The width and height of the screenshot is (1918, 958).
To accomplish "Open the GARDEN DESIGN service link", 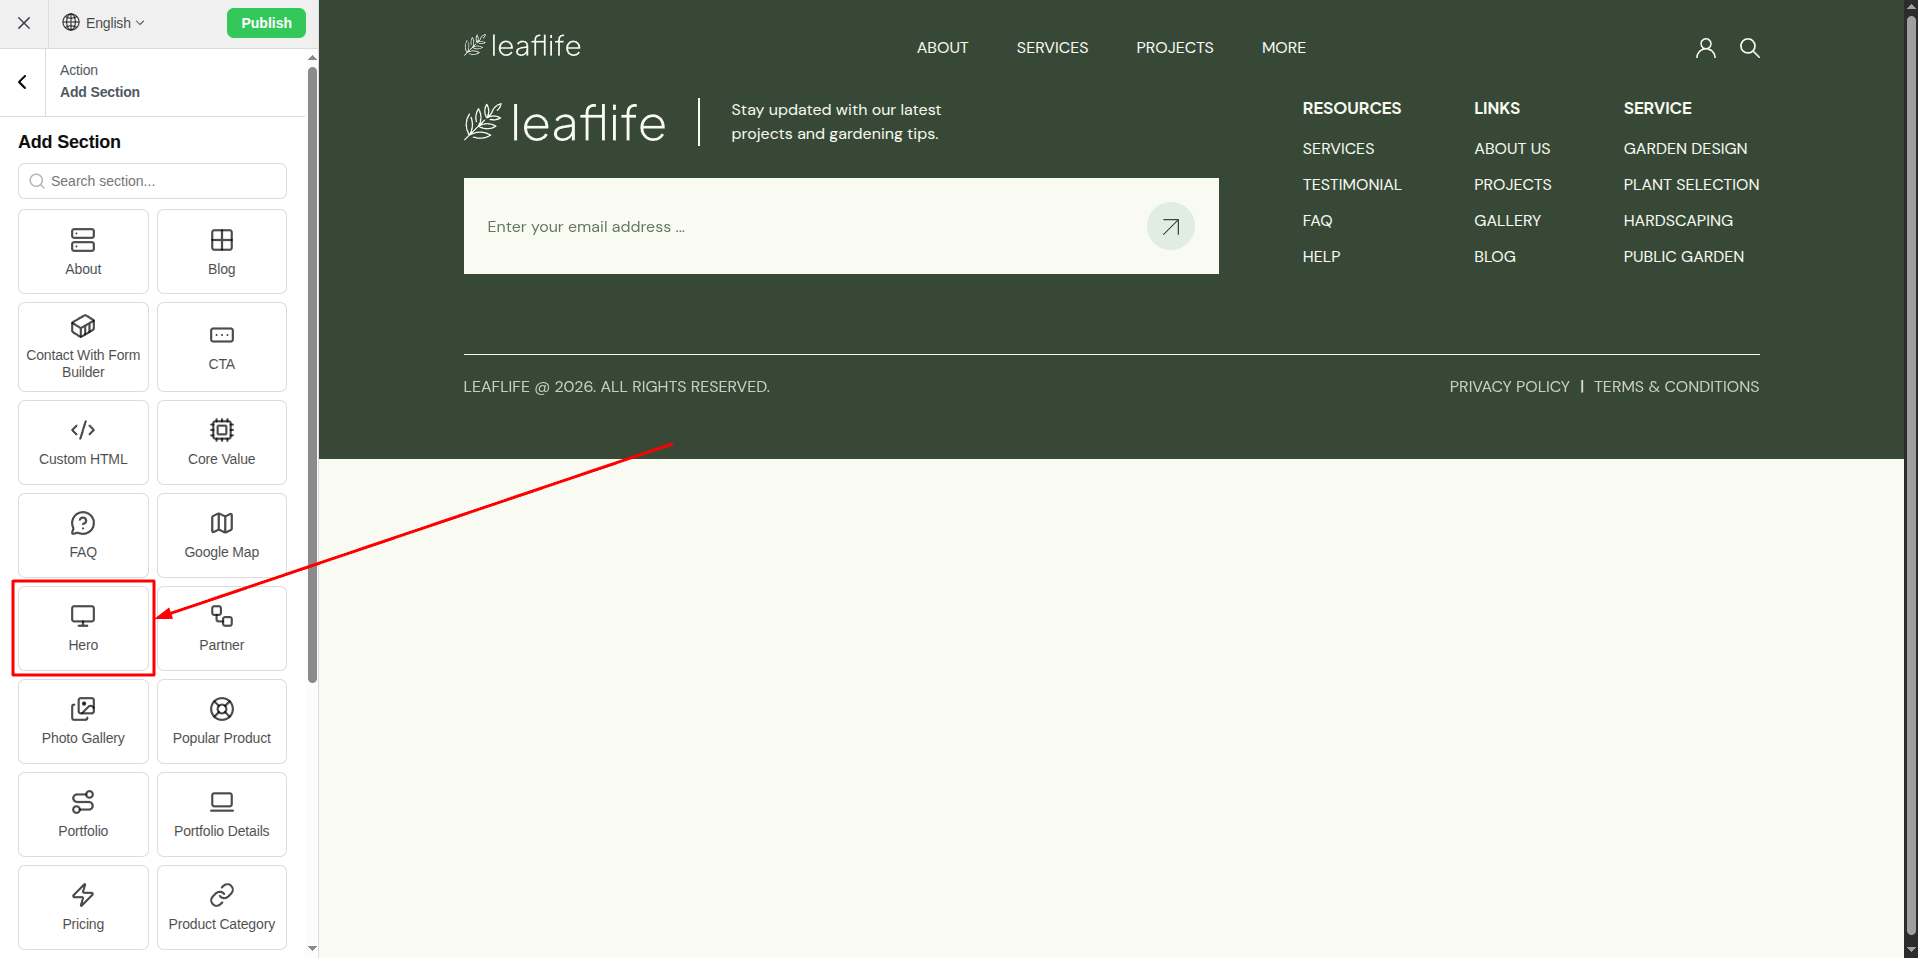I will click(1685, 149).
